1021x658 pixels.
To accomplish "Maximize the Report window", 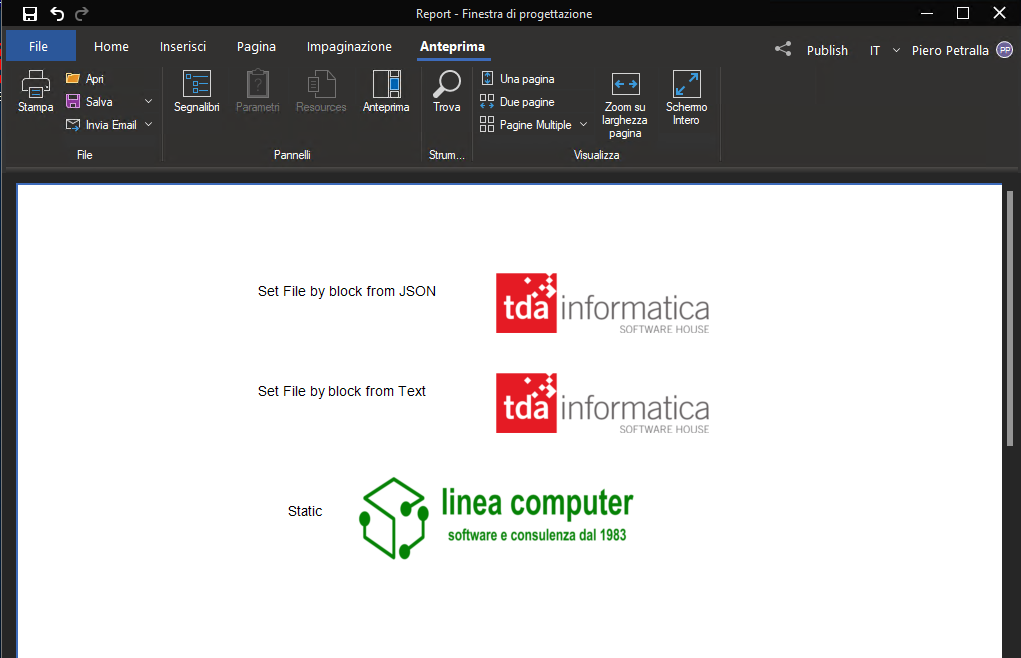I will coord(963,13).
